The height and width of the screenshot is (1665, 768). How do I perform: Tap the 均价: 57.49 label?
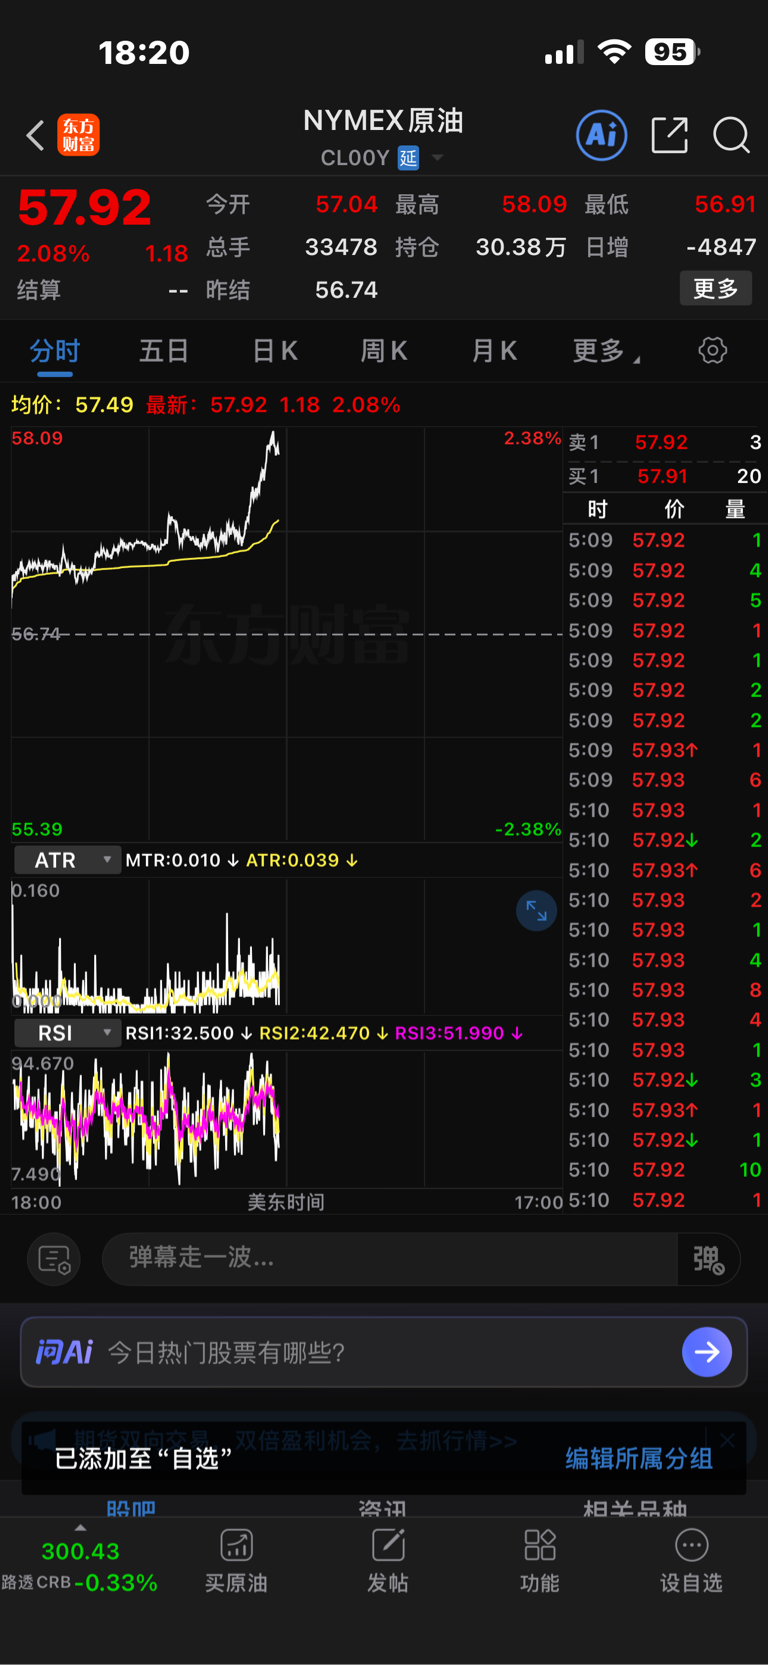click(72, 405)
